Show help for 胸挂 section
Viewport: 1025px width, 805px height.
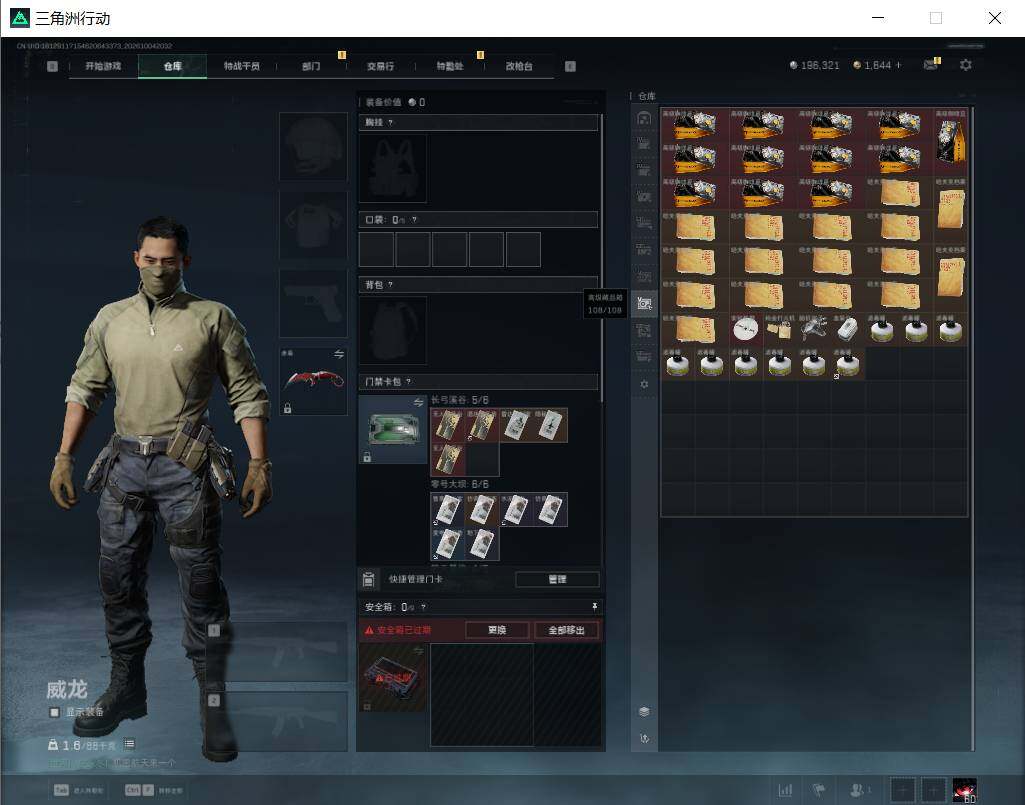click(390, 123)
